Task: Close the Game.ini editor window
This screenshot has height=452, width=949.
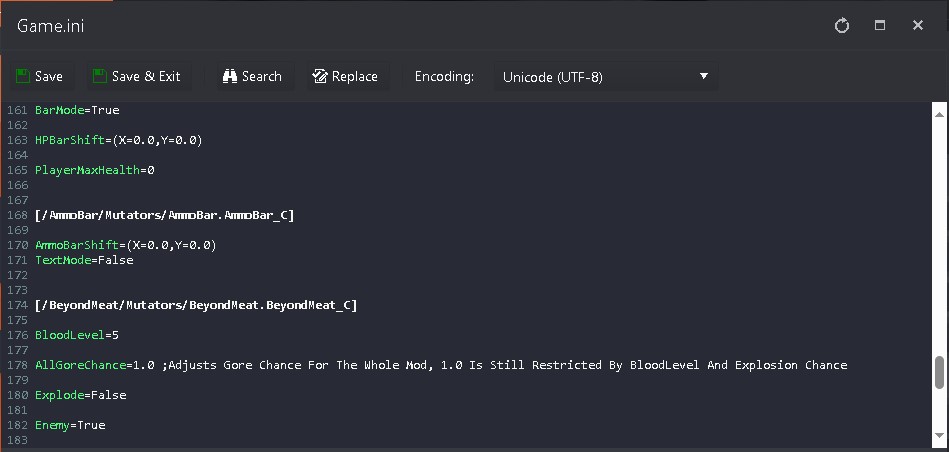Action: (x=918, y=25)
